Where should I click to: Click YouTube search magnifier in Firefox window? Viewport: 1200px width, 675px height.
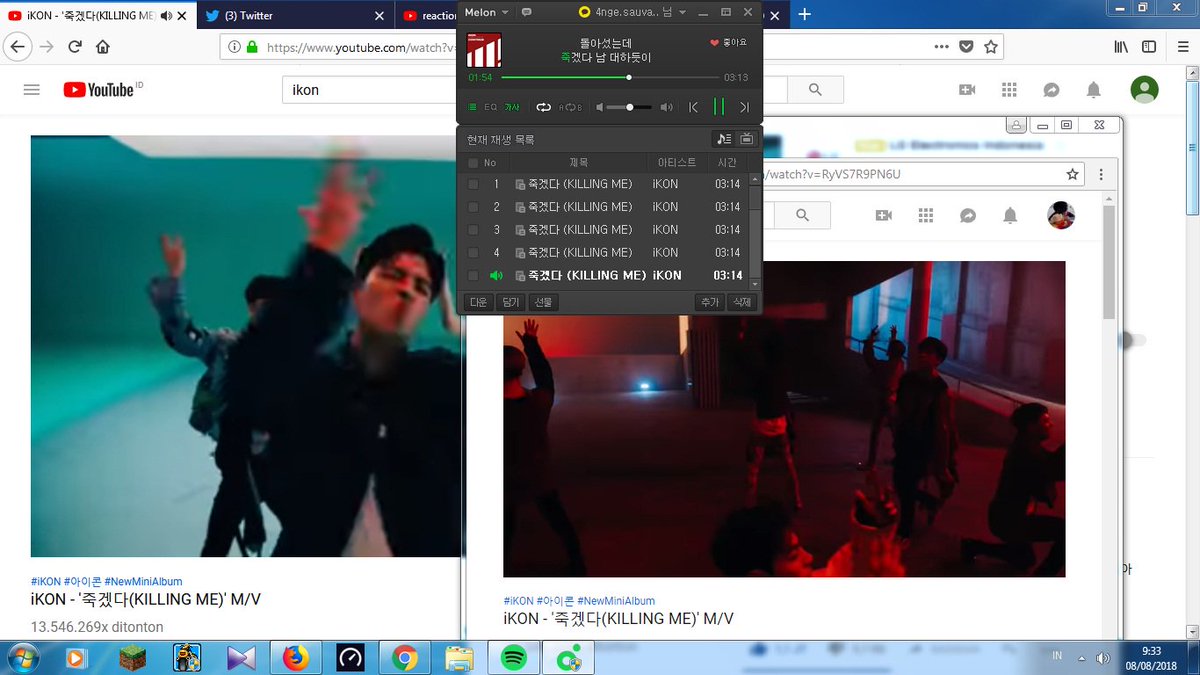pyautogui.click(x=815, y=90)
